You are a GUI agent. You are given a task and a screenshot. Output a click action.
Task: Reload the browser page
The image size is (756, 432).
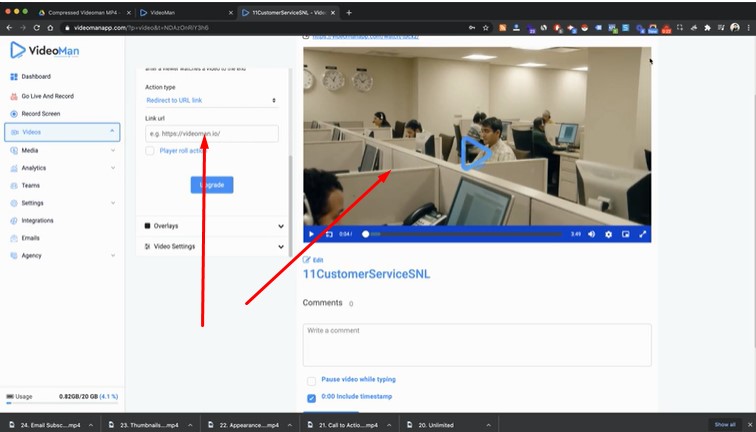(37, 28)
